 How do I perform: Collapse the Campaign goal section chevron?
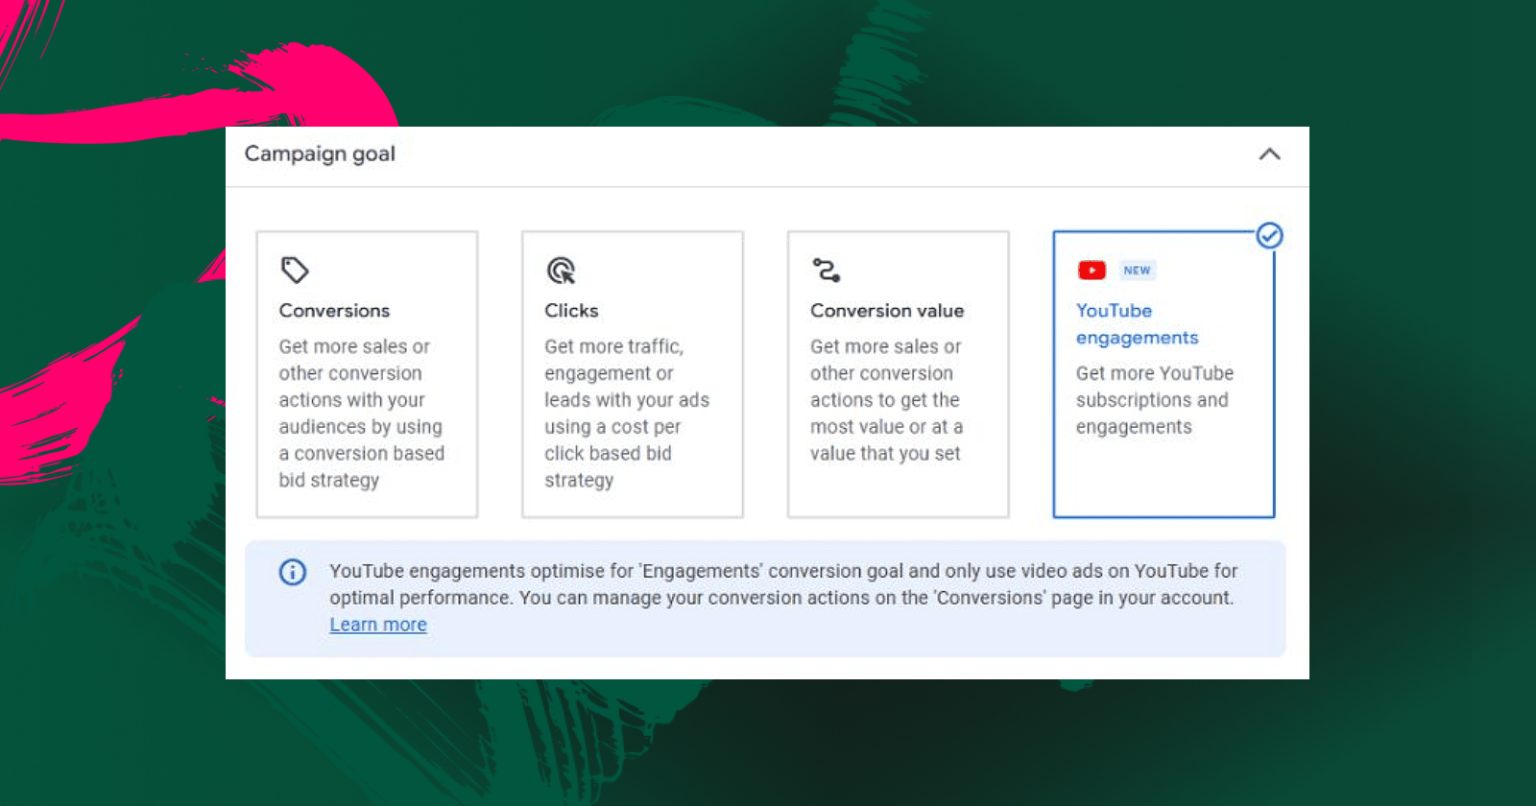click(x=1269, y=154)
